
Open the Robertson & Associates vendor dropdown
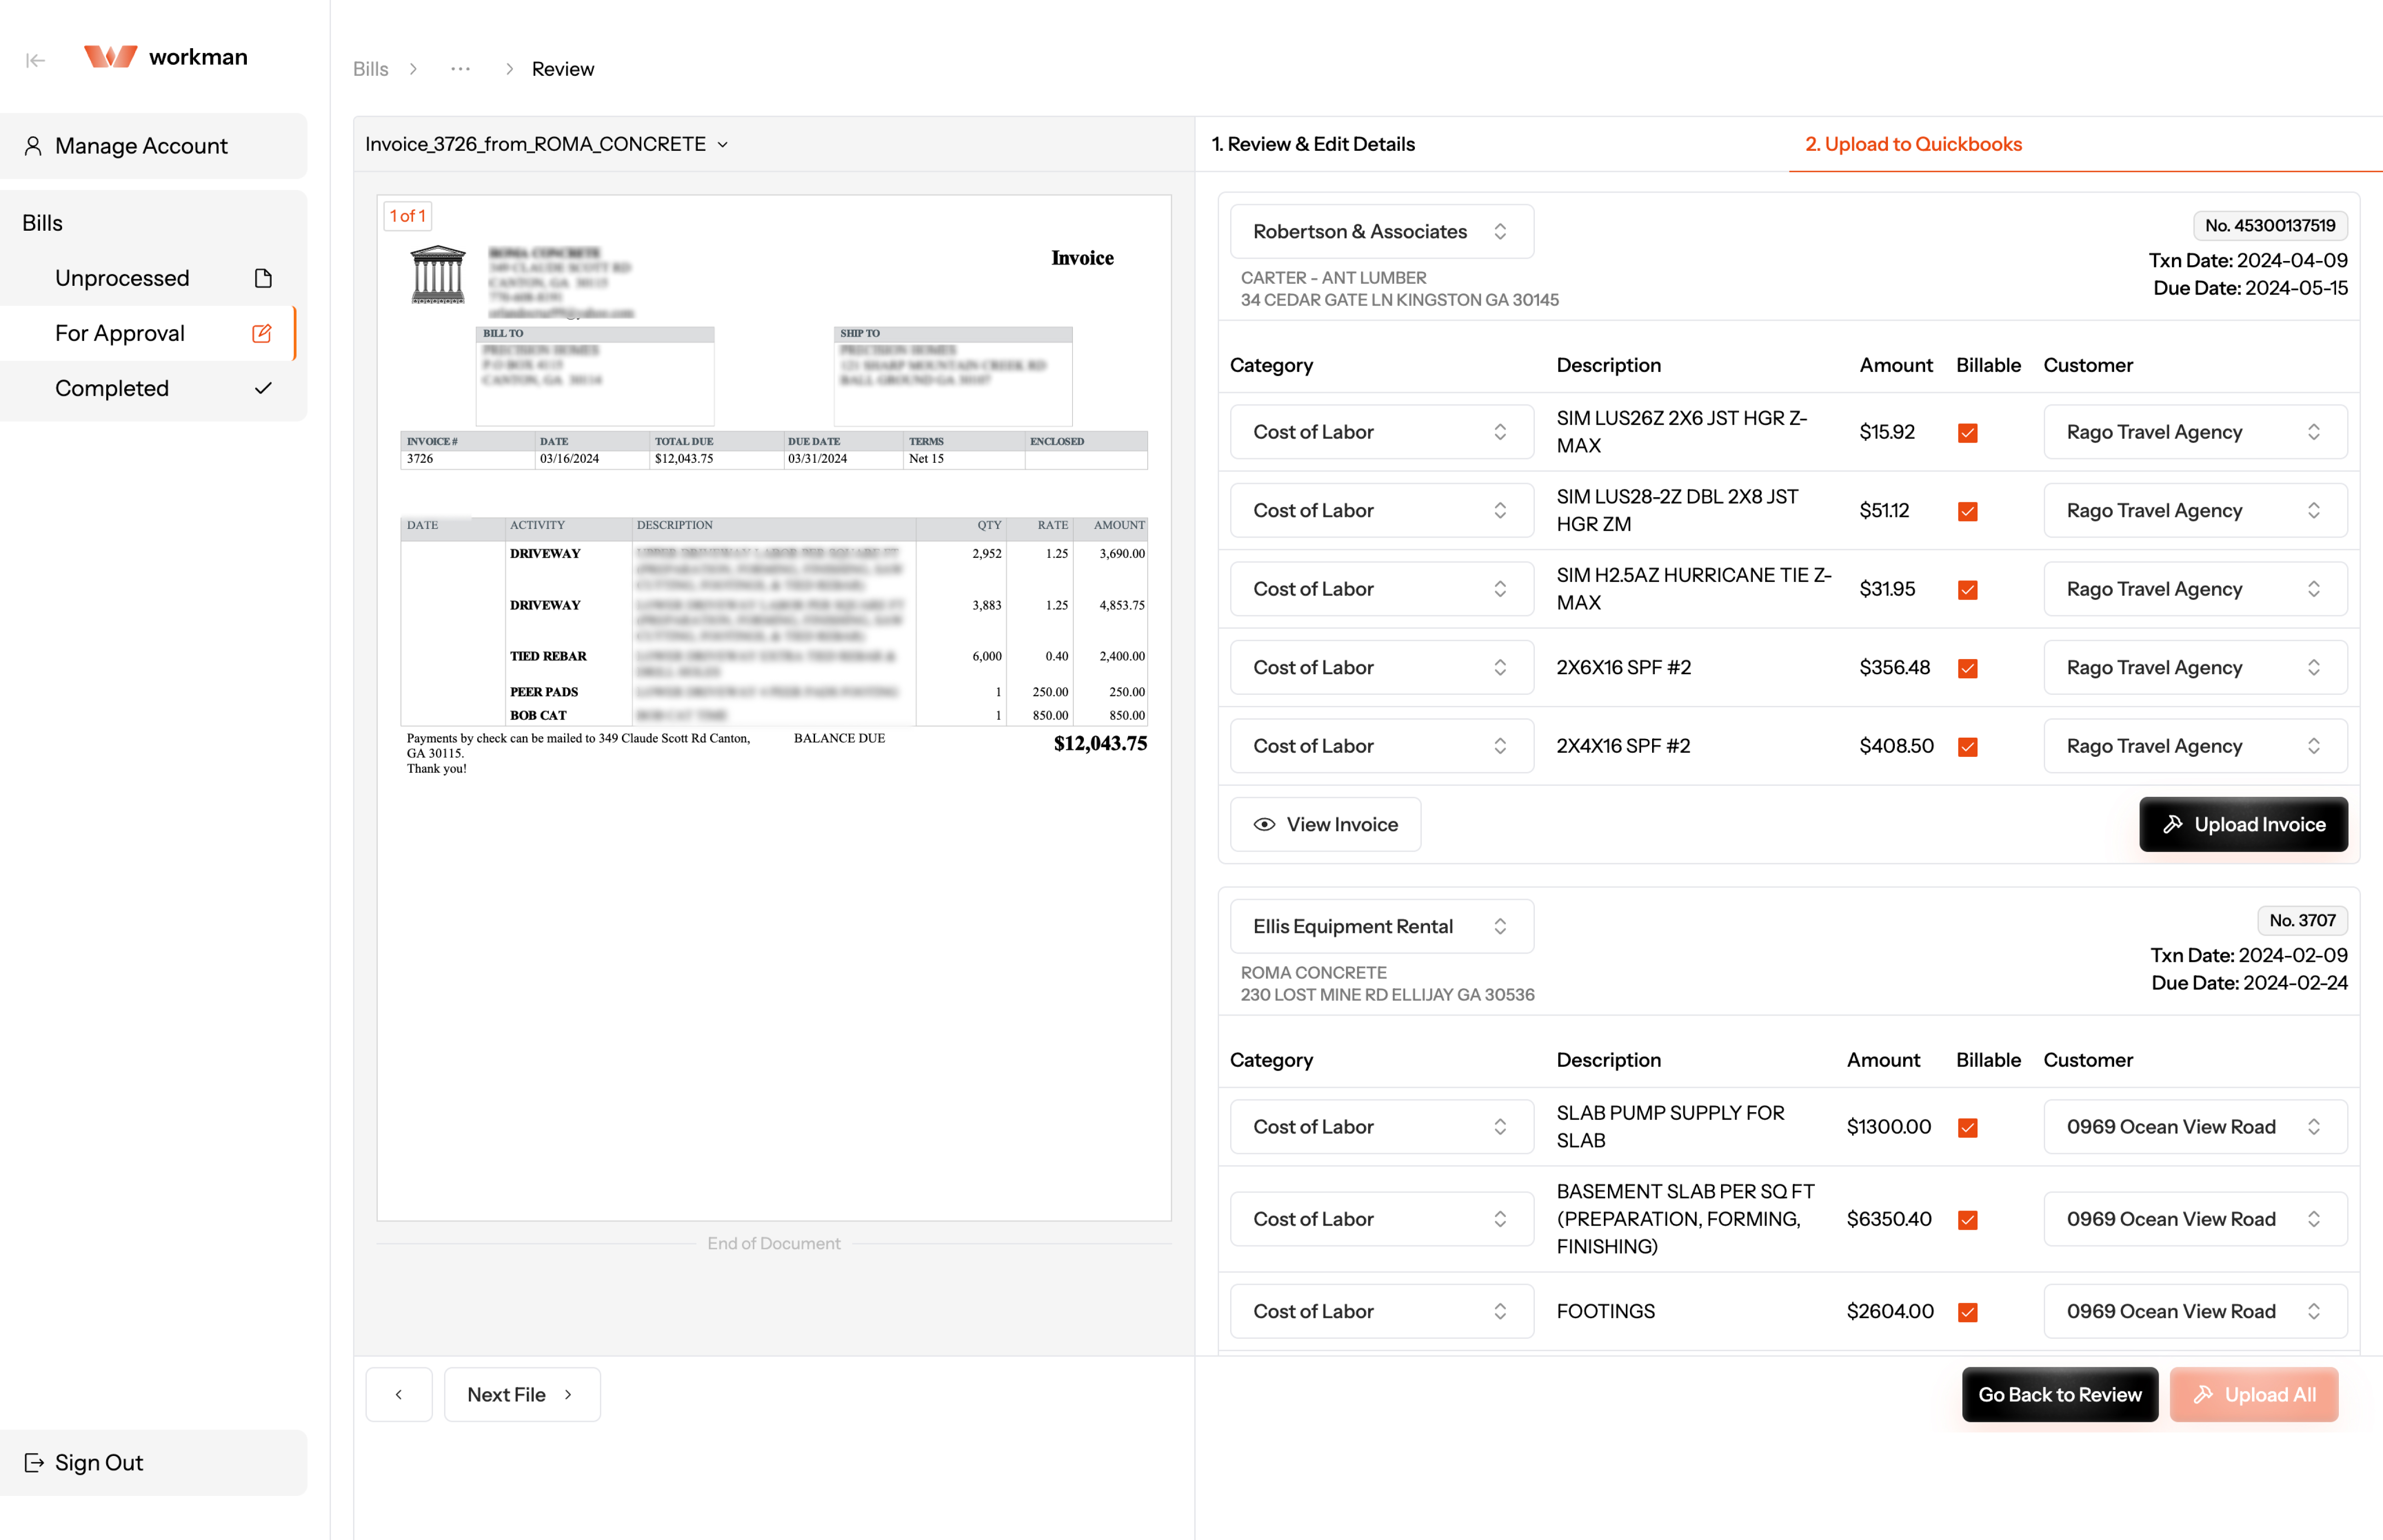[1382, 231]
